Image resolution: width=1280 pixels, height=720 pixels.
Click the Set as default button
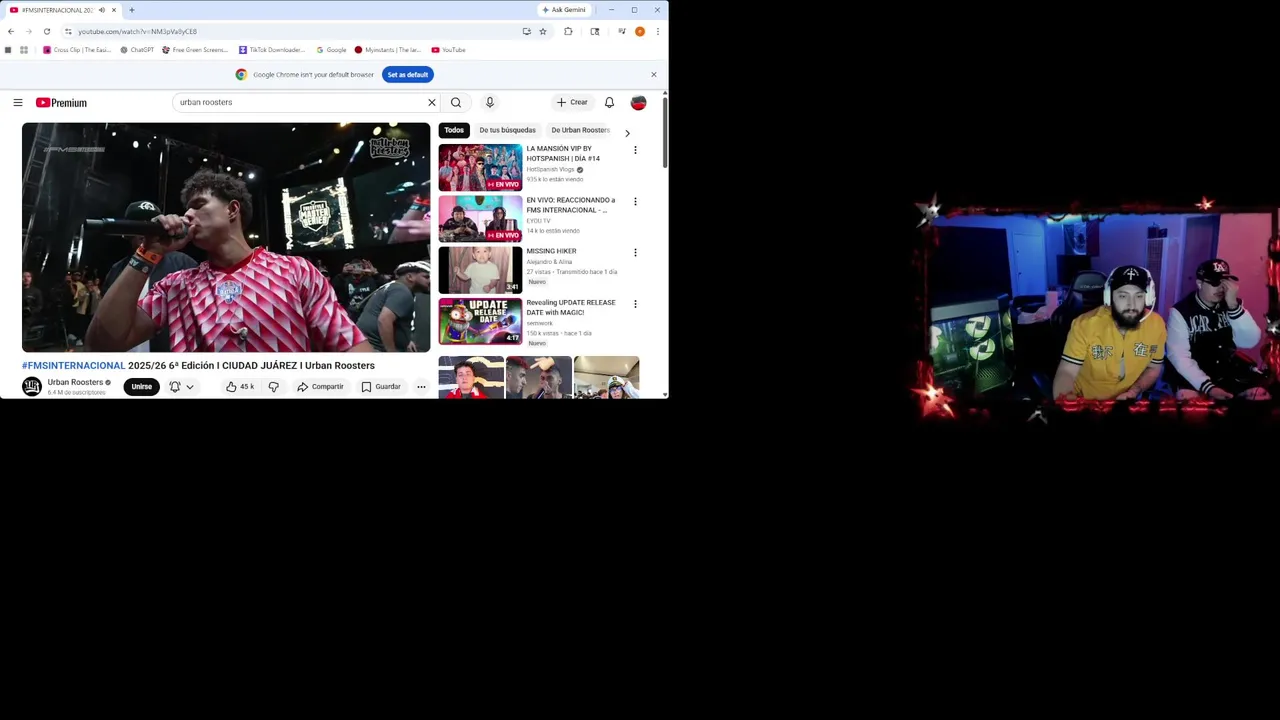(408, 75)
